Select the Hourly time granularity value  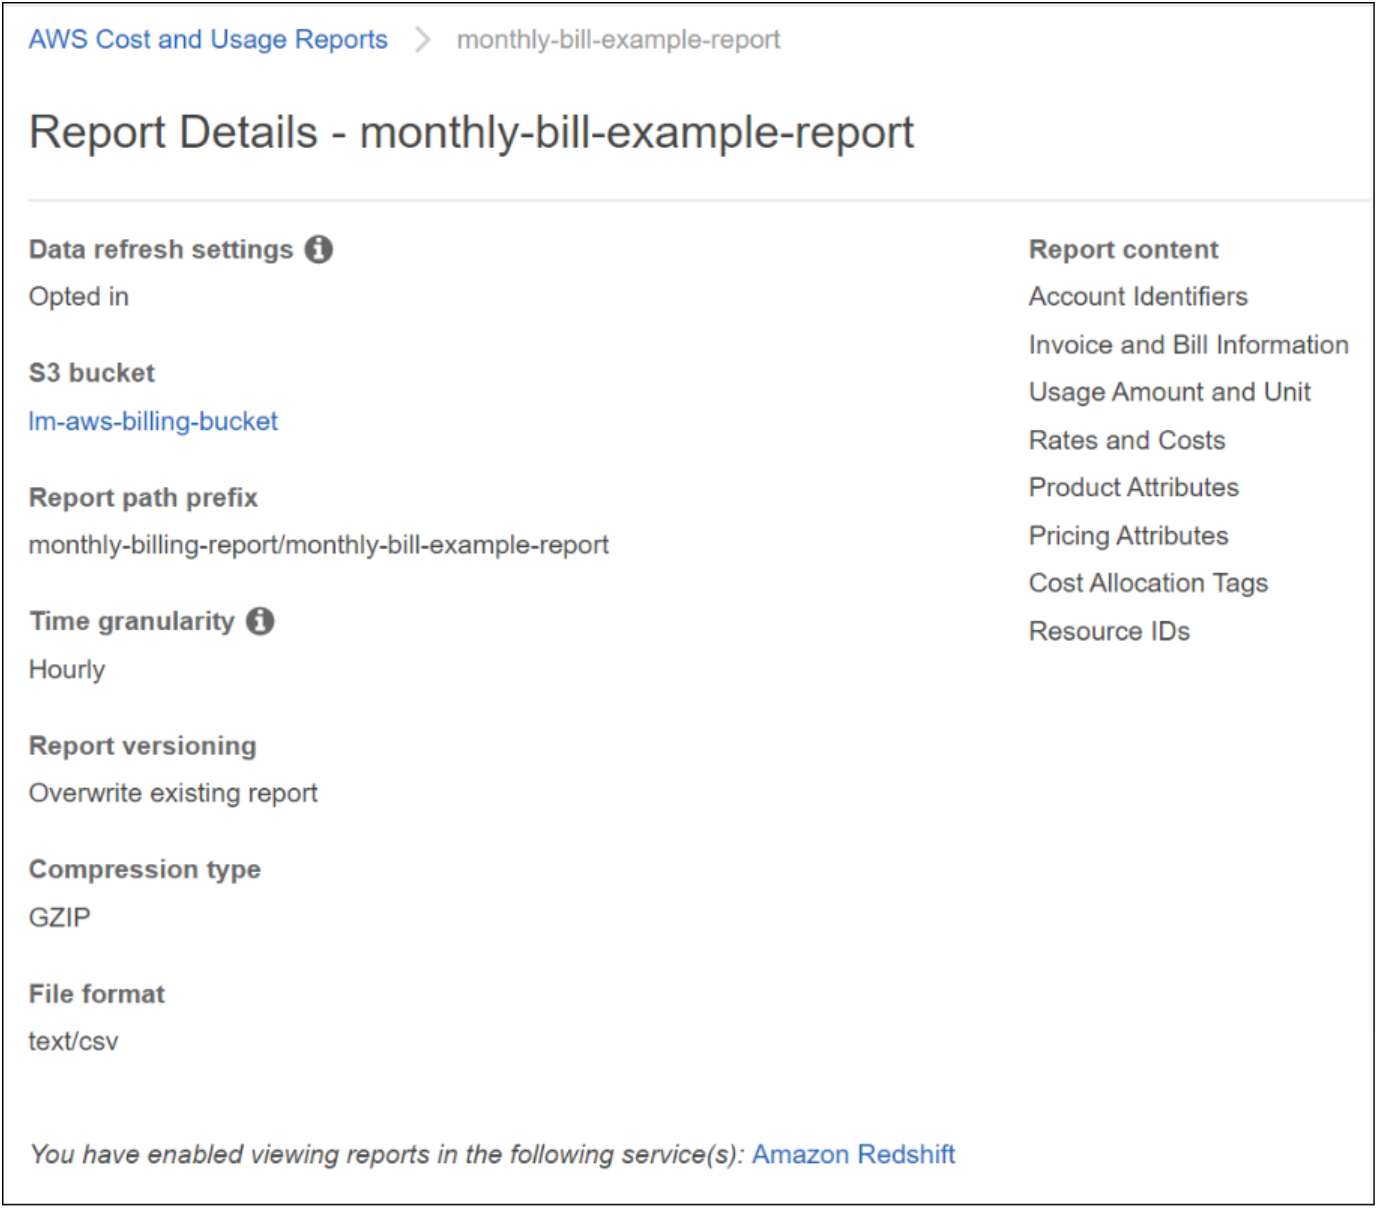coord(66,669)
